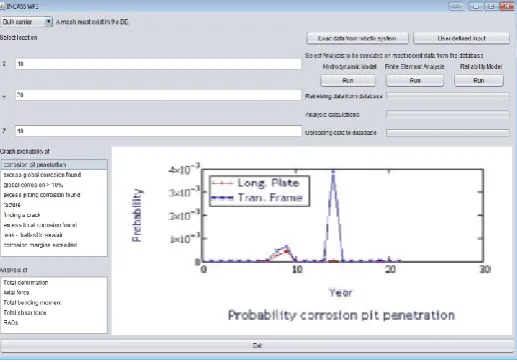This screenshot has width=517, height=362.
Task: Click the User defined input button
Action: click(461, 38)
